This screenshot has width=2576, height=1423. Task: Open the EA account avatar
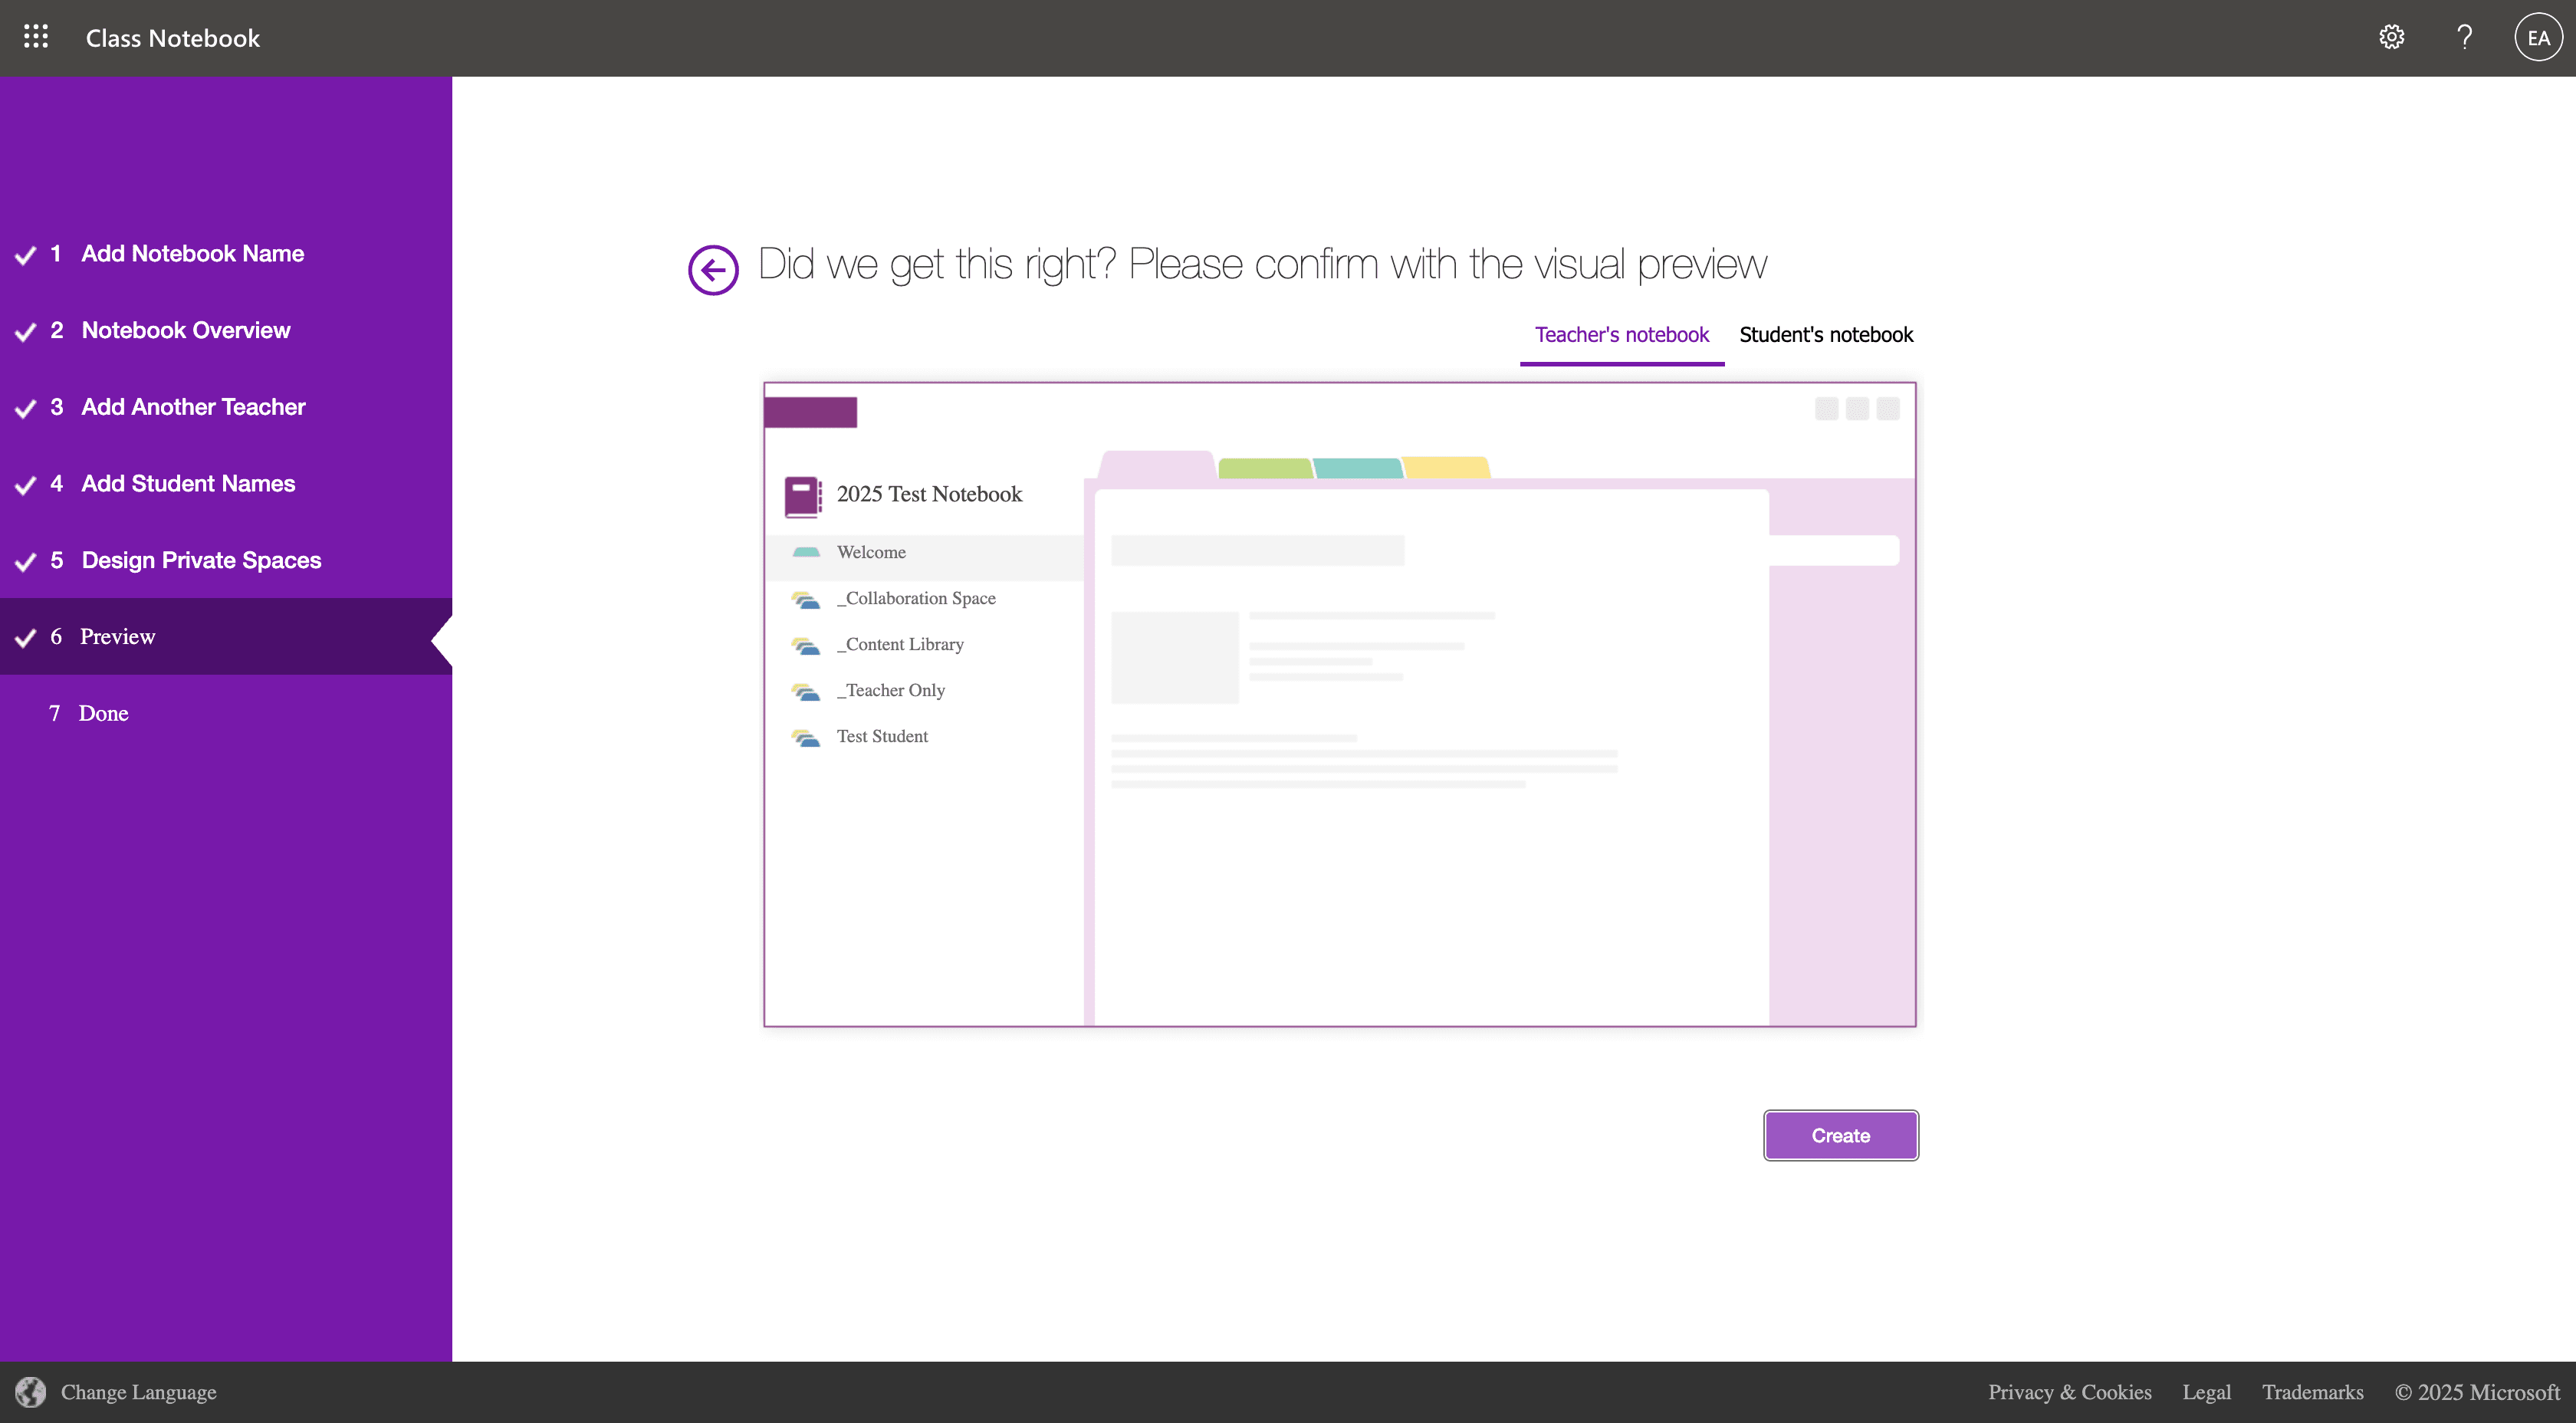click(x=2538, y=37)
